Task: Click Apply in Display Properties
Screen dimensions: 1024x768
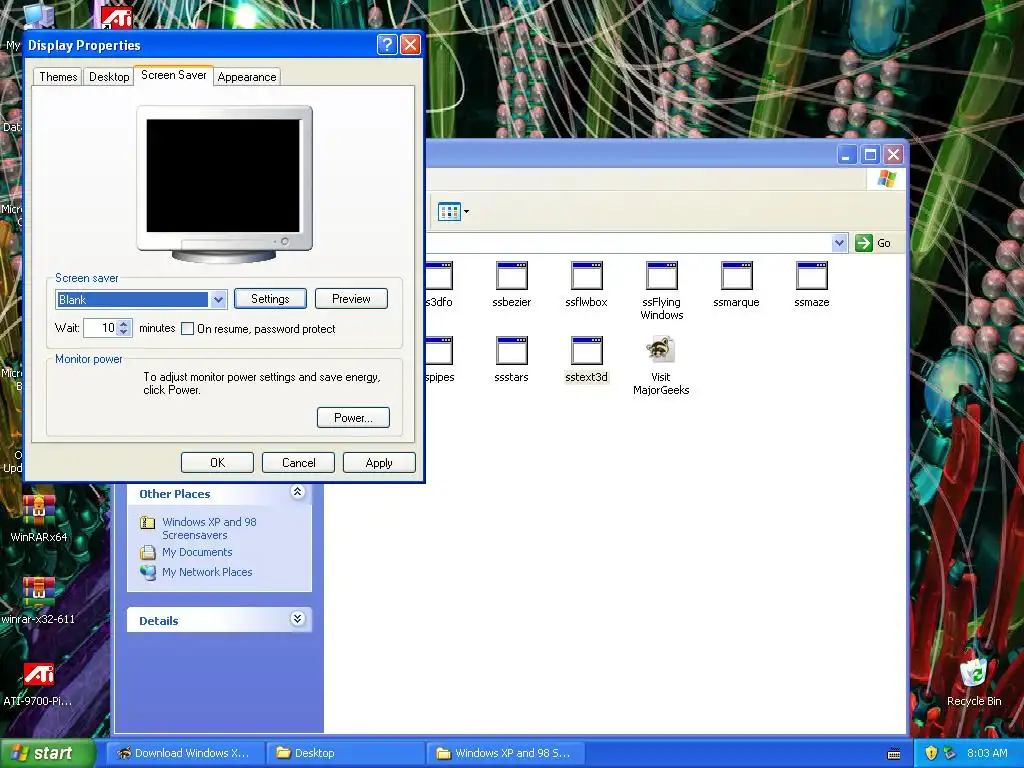Action: tap(379, 462)
